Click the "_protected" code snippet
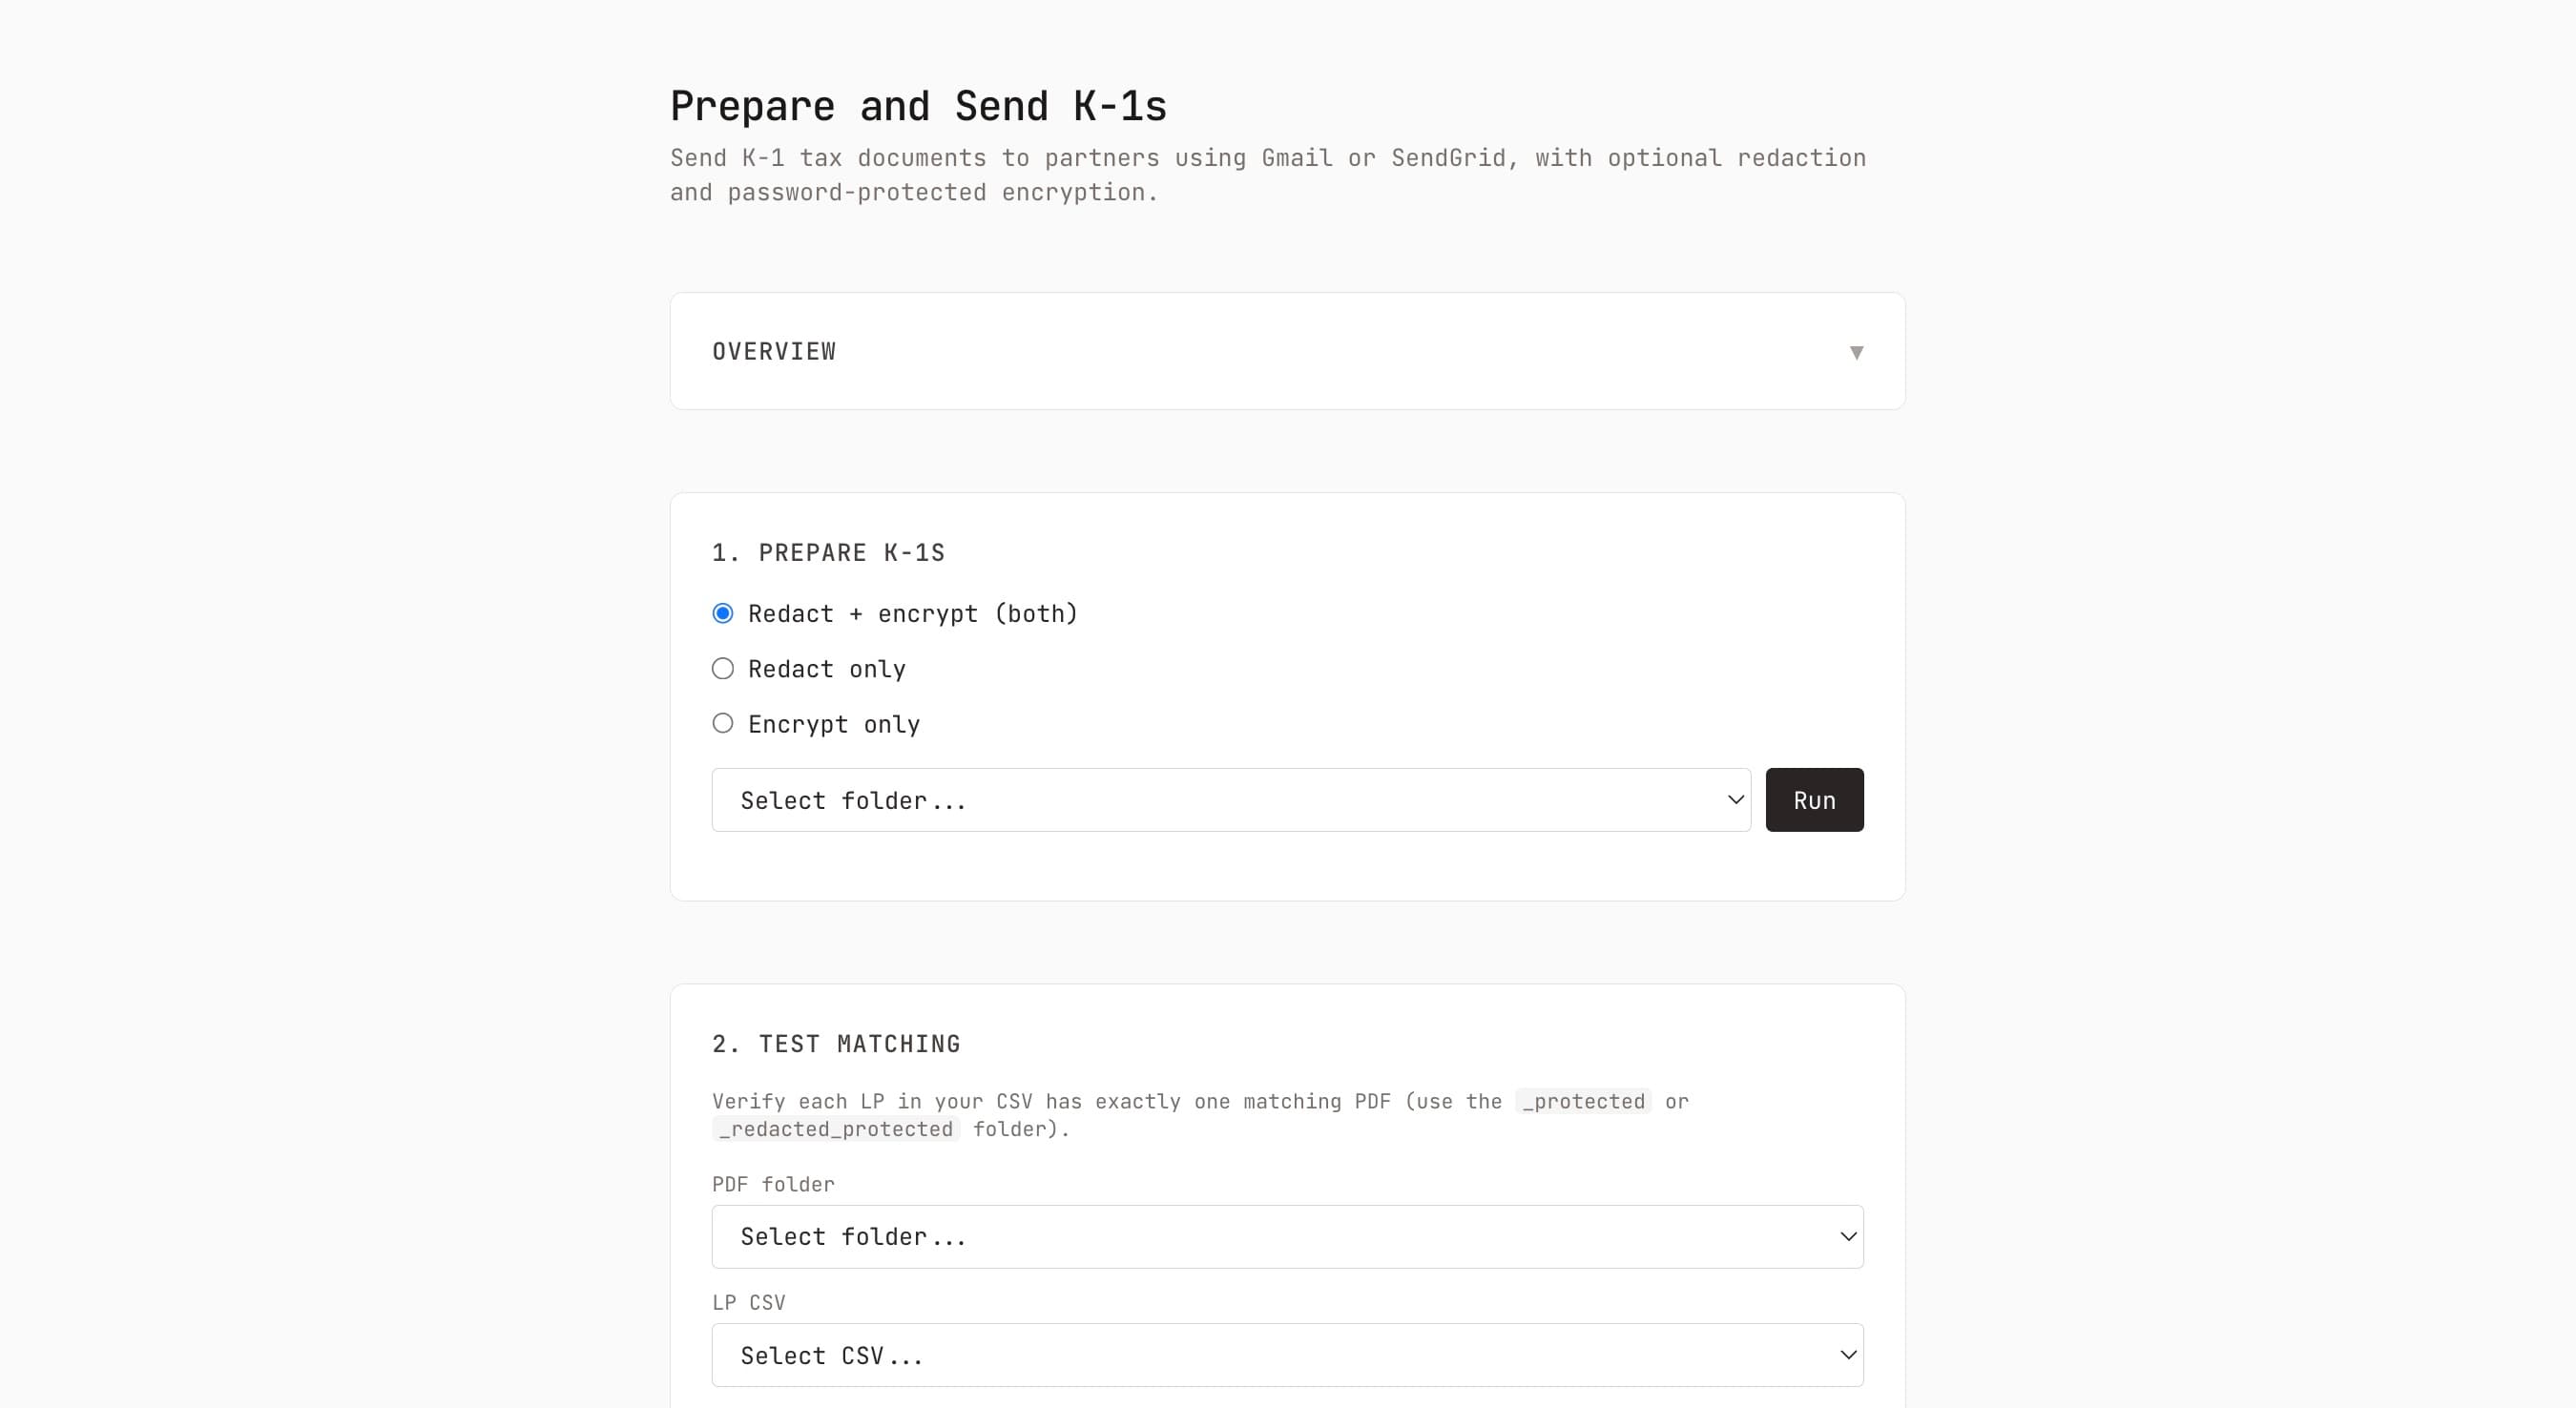Viewport: 2576px width, 1408px height. pyautogui.click(x=1583, y=1101)
